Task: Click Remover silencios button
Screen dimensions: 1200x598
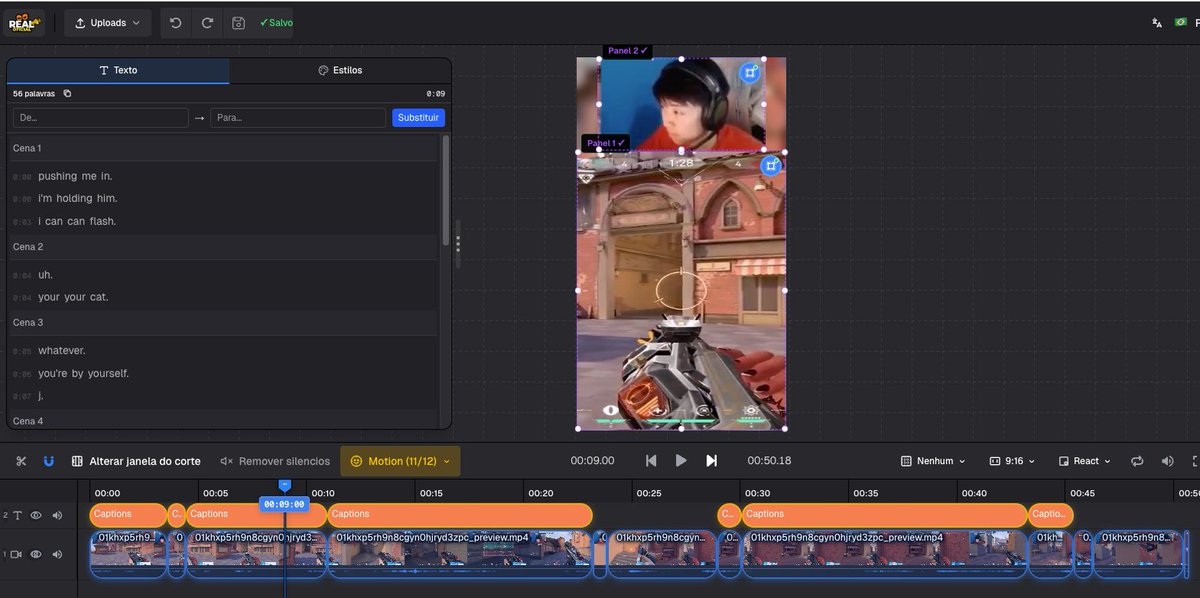Action: (275, 461)
